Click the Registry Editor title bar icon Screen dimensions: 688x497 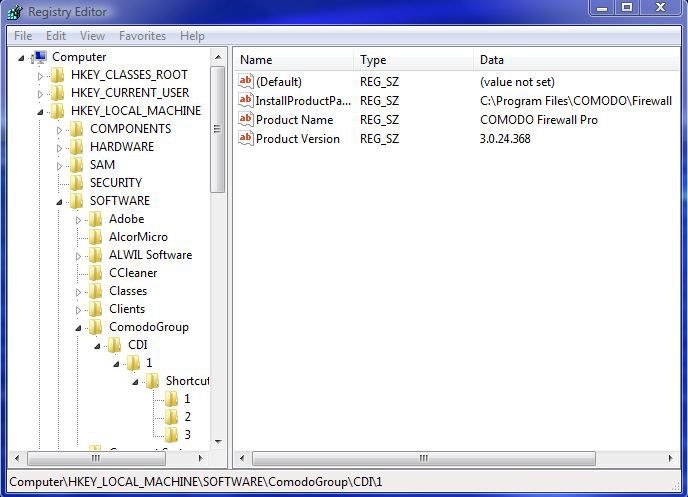click(x=14, y=12)
